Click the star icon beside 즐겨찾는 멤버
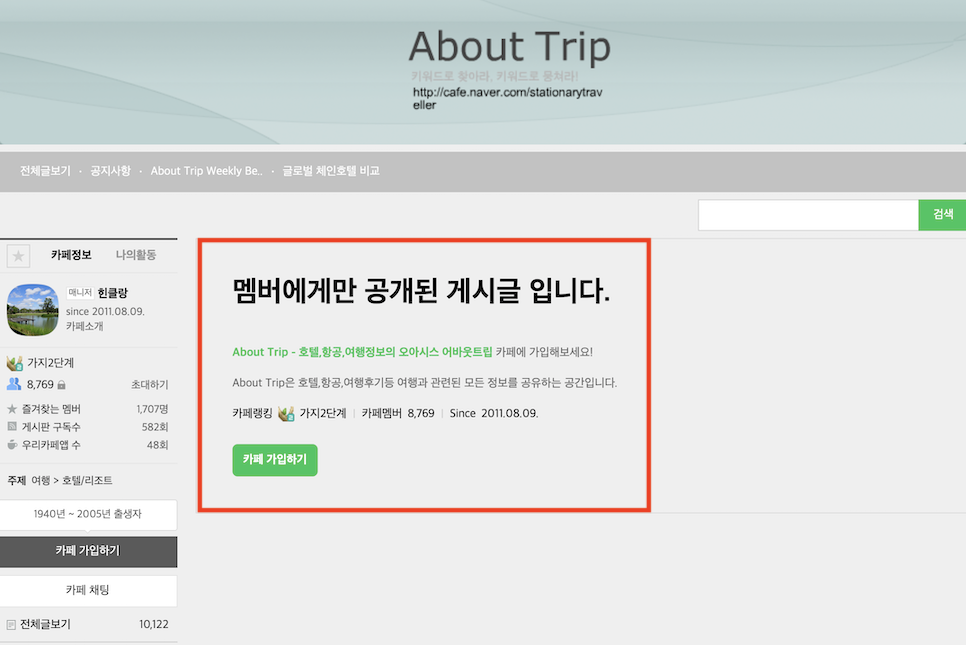 [x=12, y=409]
